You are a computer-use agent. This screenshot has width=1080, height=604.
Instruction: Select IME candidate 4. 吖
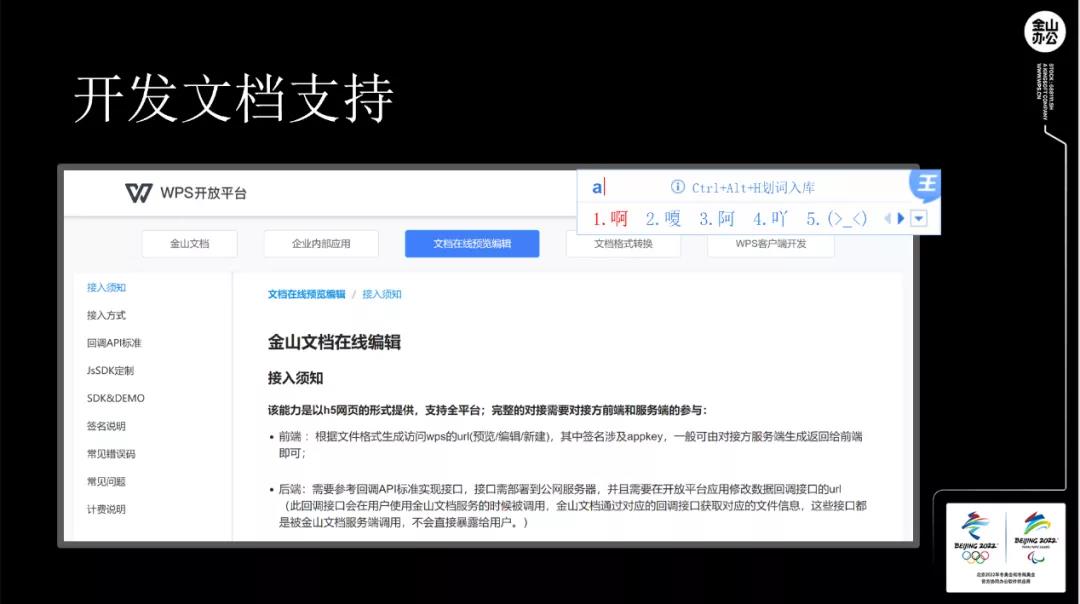[770, 219]
